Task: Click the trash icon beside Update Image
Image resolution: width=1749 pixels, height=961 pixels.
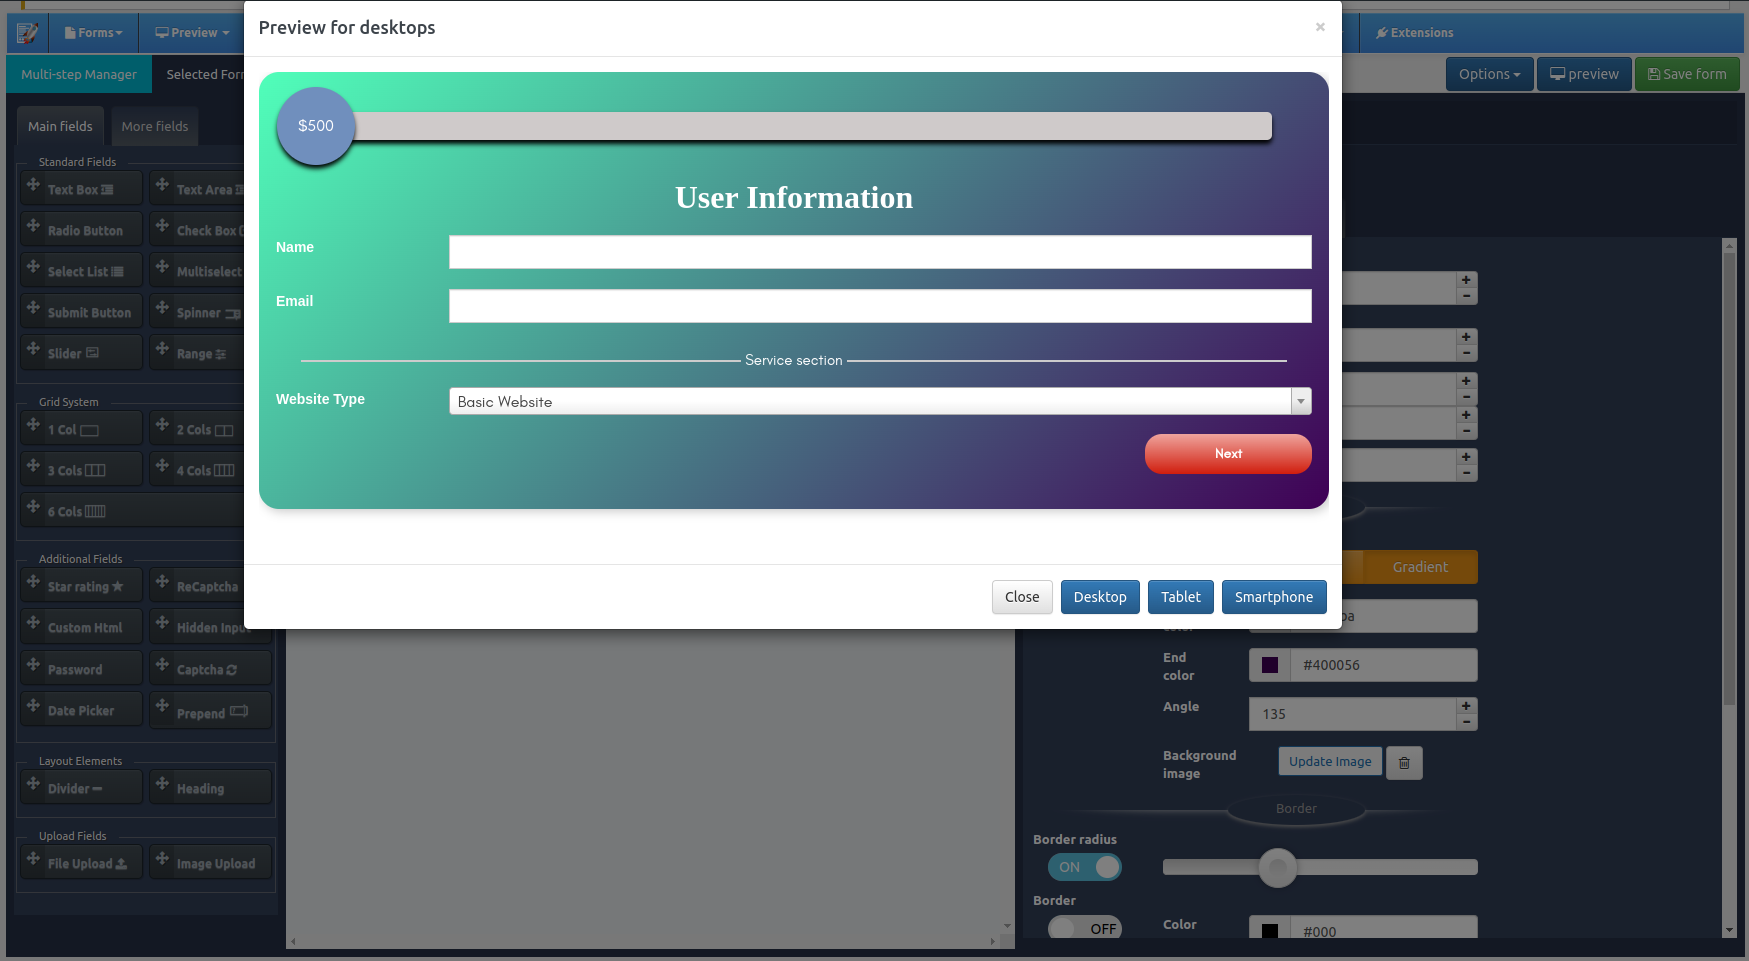Action: click(x=1404, y=762)
